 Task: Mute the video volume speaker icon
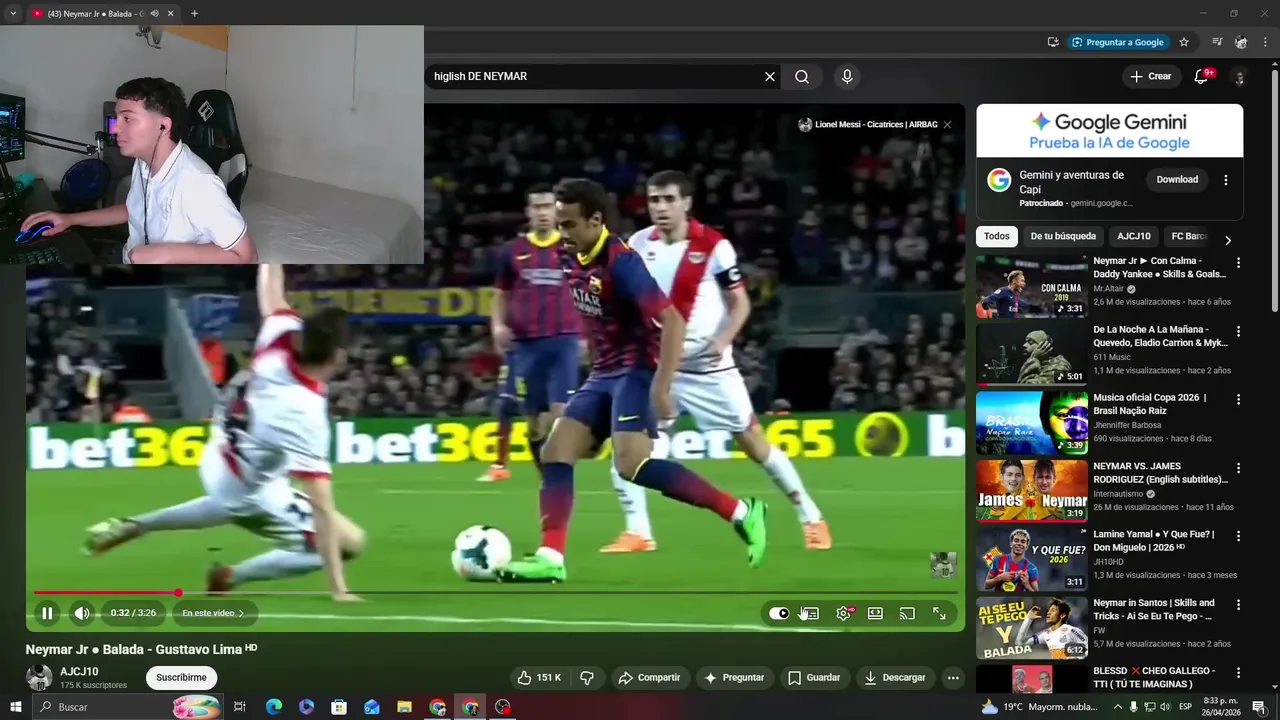click(x=82, y=613)
